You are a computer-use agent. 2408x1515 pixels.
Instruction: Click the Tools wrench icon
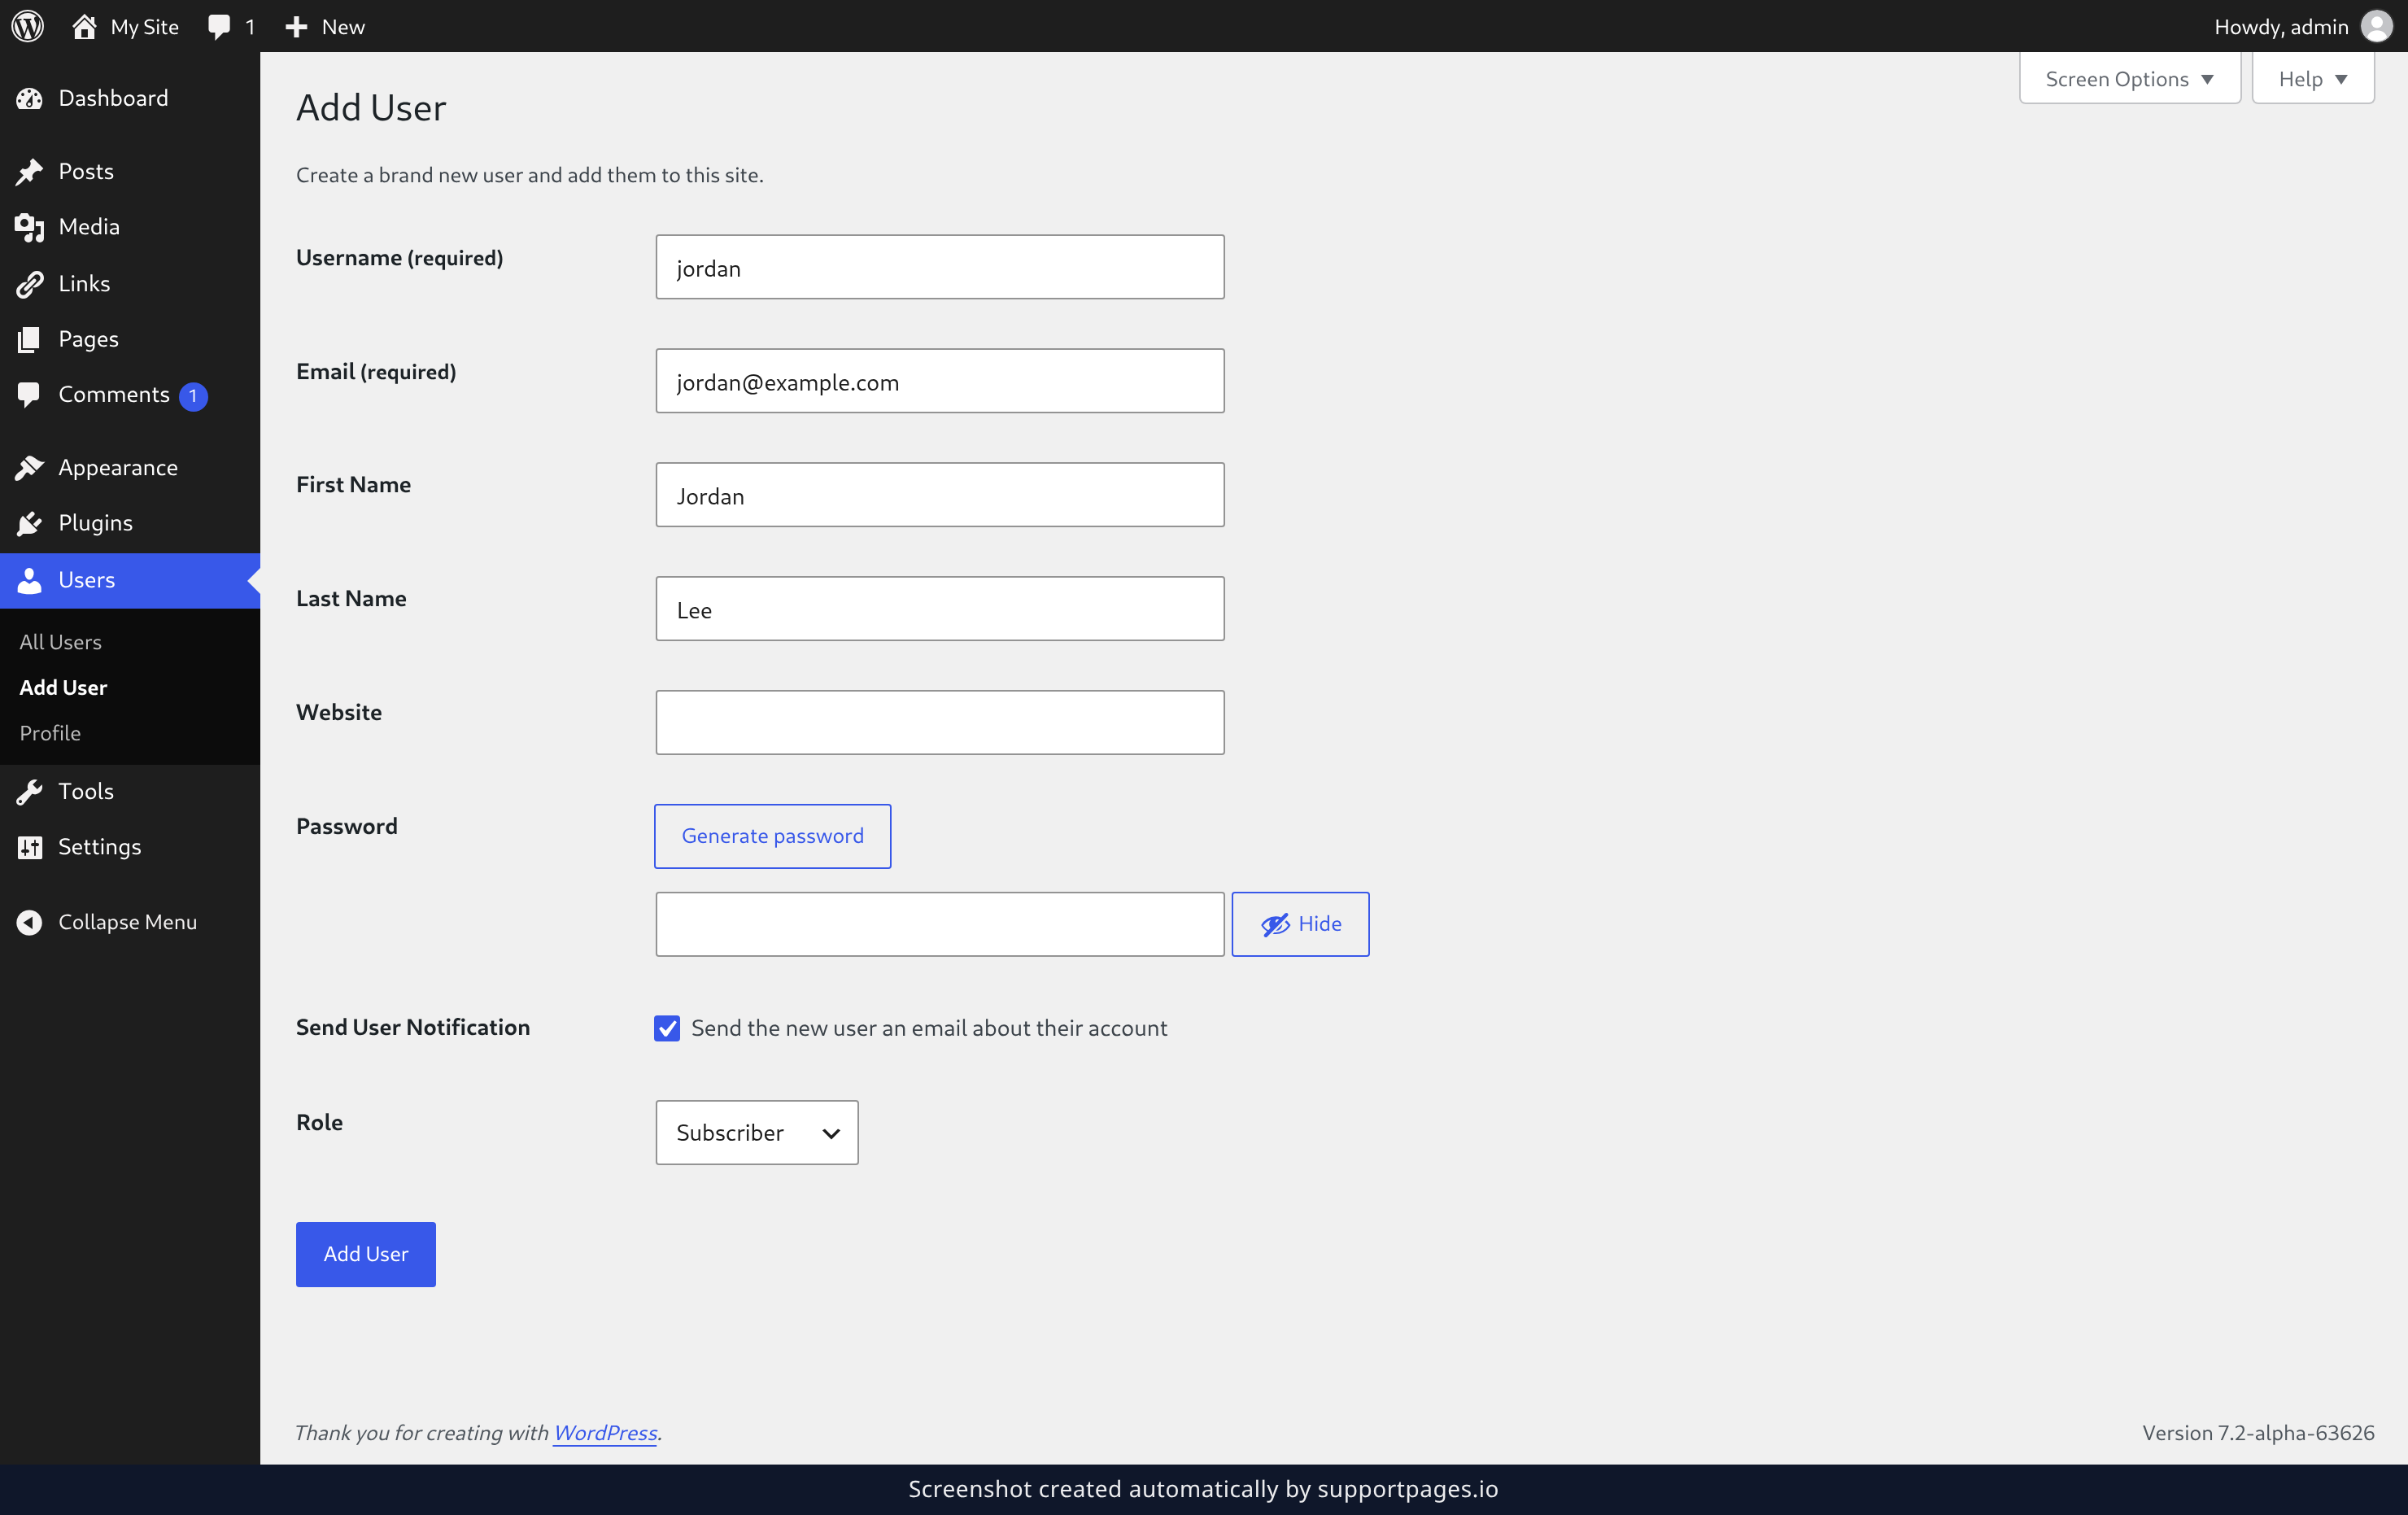pos(29,791)
